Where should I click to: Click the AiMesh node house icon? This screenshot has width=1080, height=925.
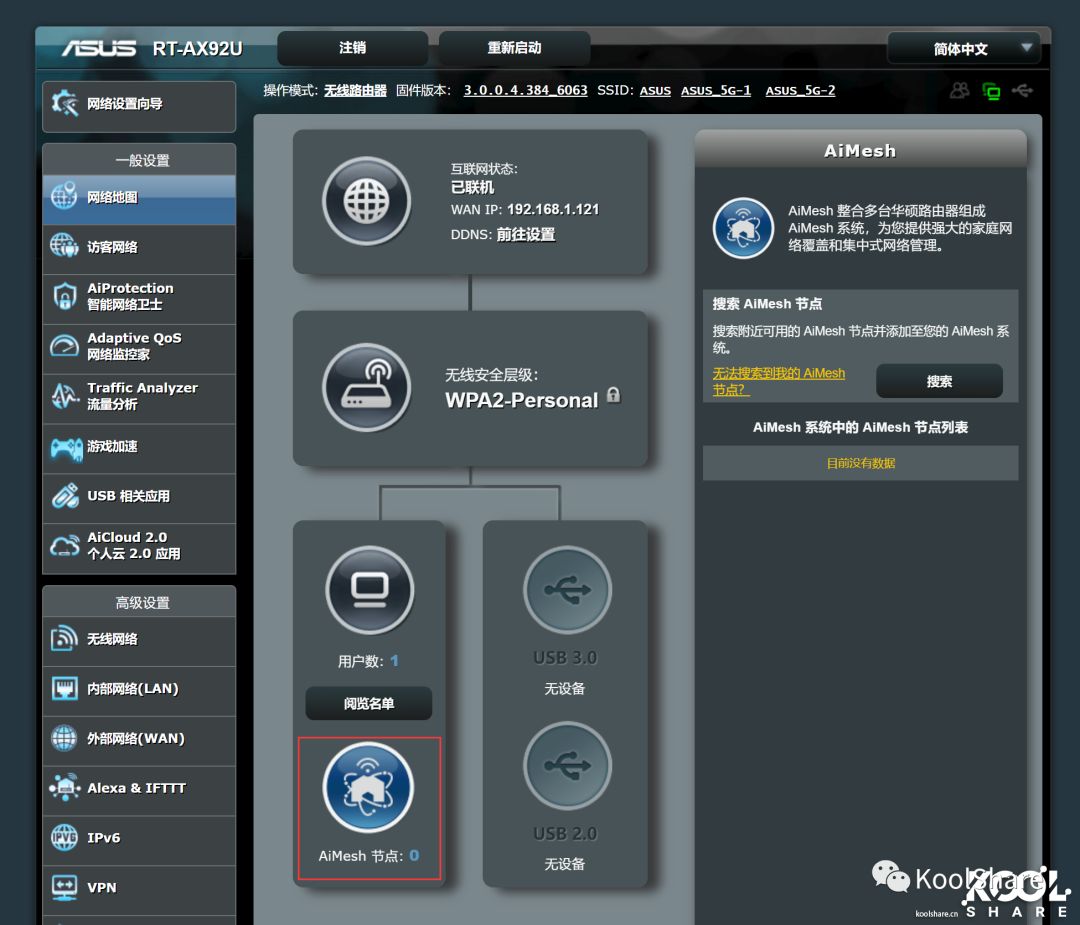coord(368,787)
